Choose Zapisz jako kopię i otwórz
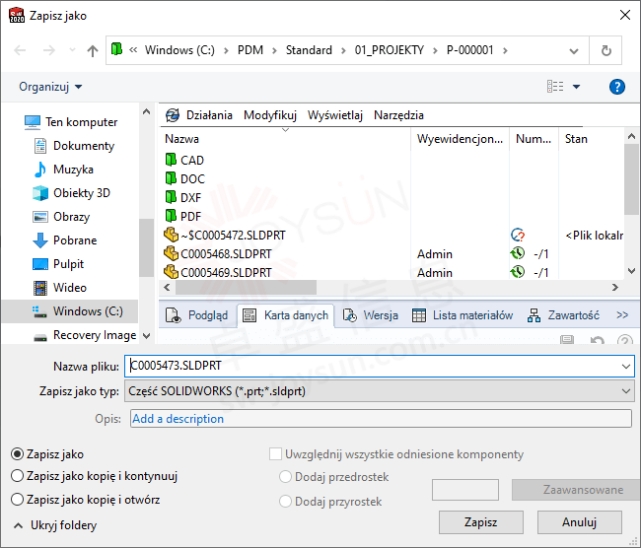Viewport: 641px width, 548px height. [x=17, y=499]
